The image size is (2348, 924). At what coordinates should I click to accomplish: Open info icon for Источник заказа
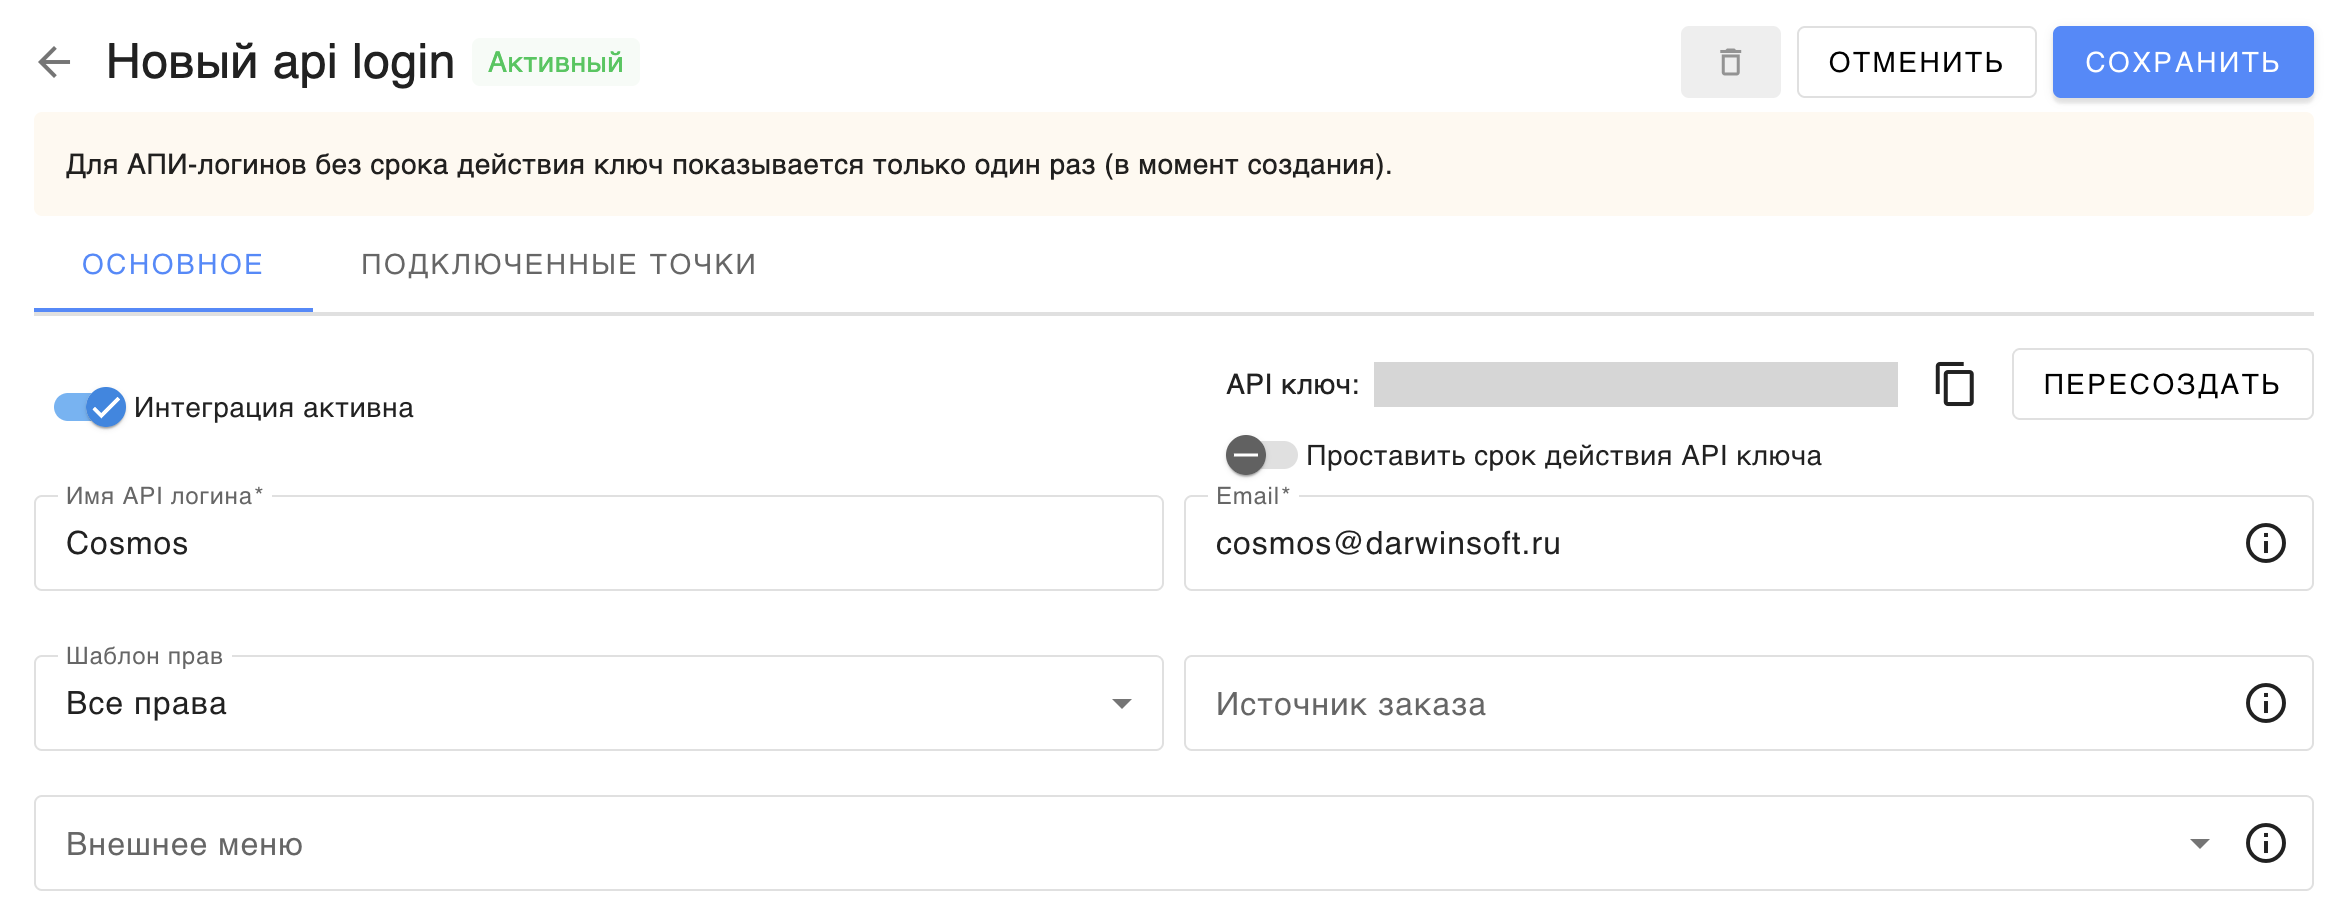point(2265,703)
